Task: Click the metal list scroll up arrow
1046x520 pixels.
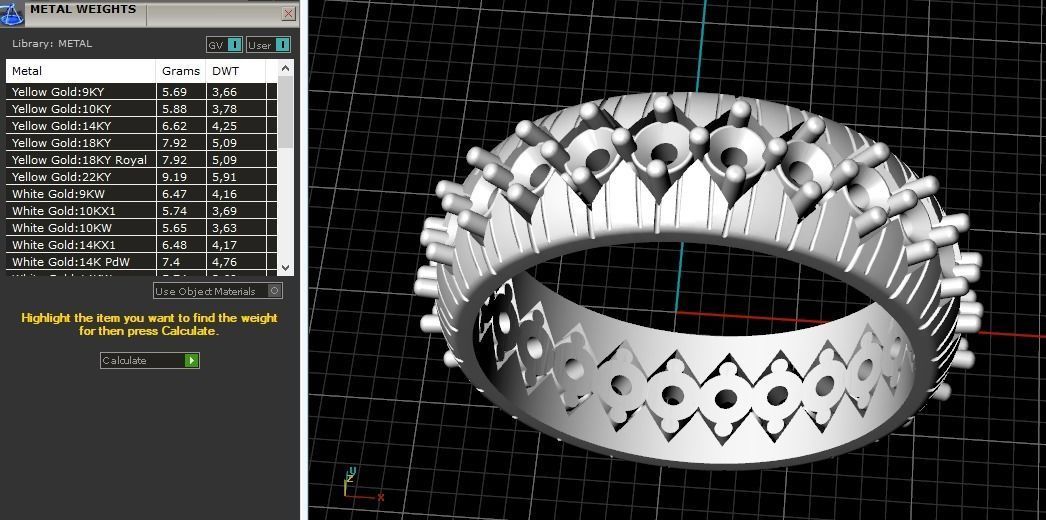Action: pyautogui.click(x=286, y=68)
